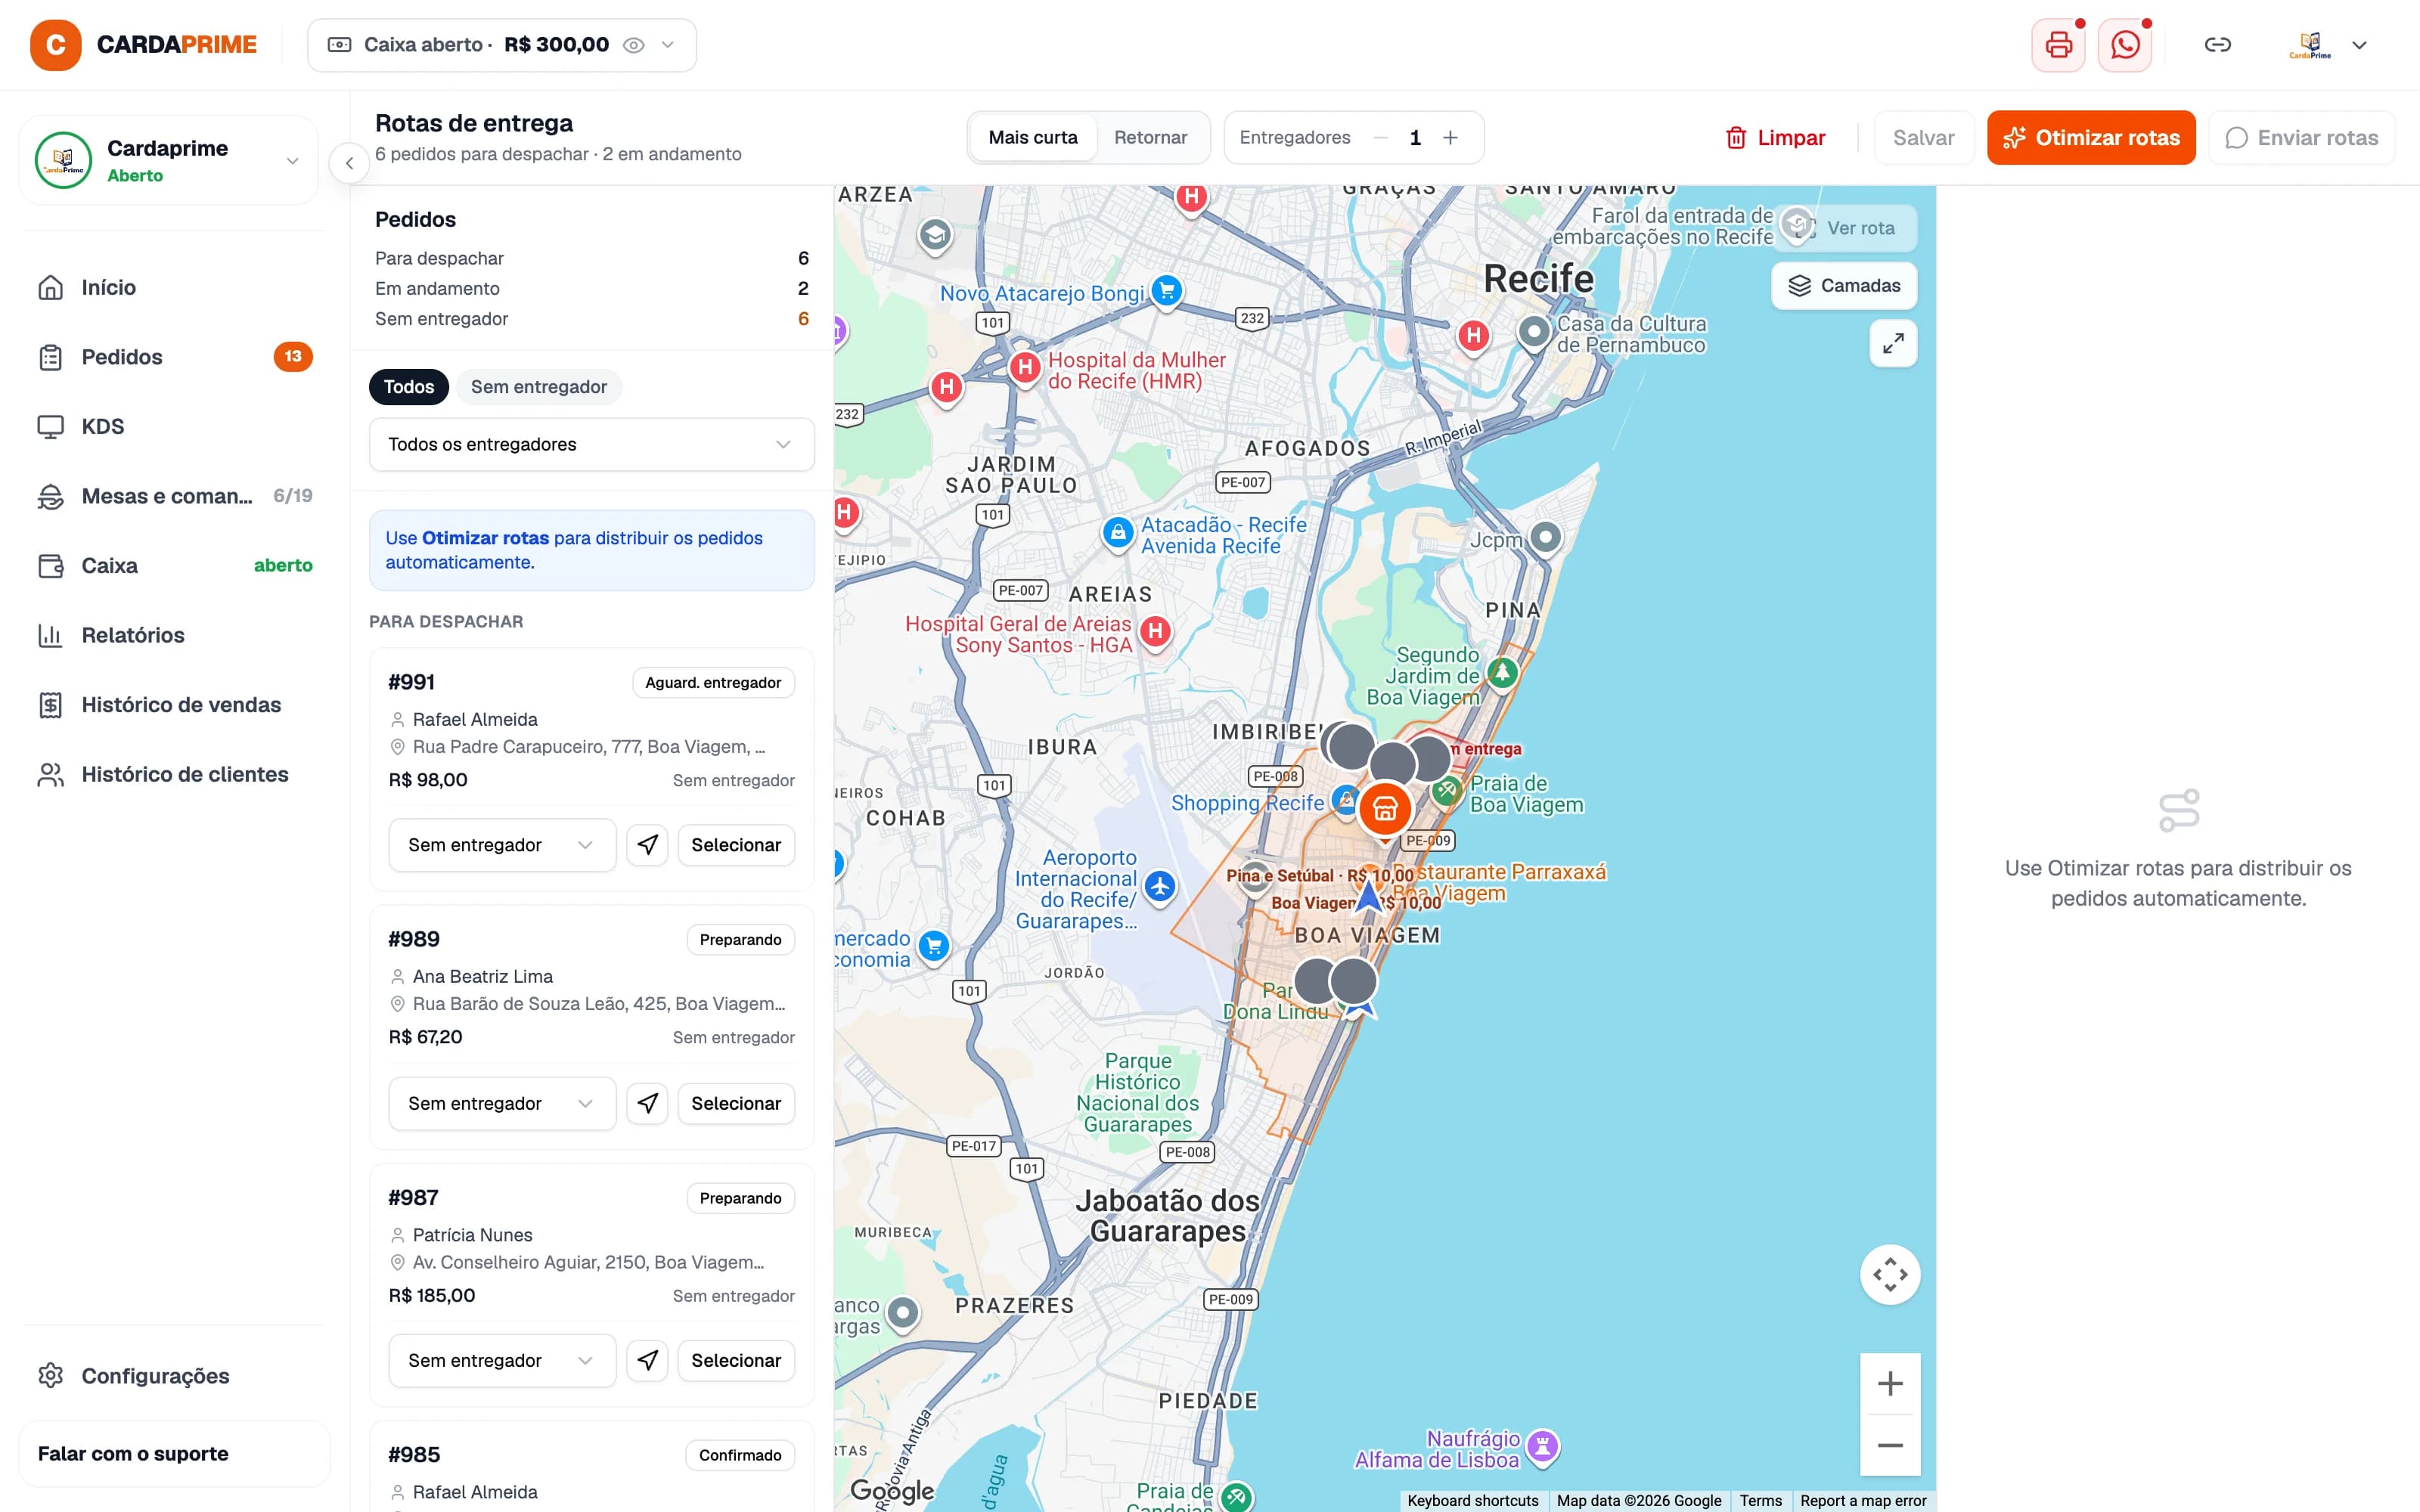
Task: Select the Sem entregador filter tab
Action: point(539,387)
